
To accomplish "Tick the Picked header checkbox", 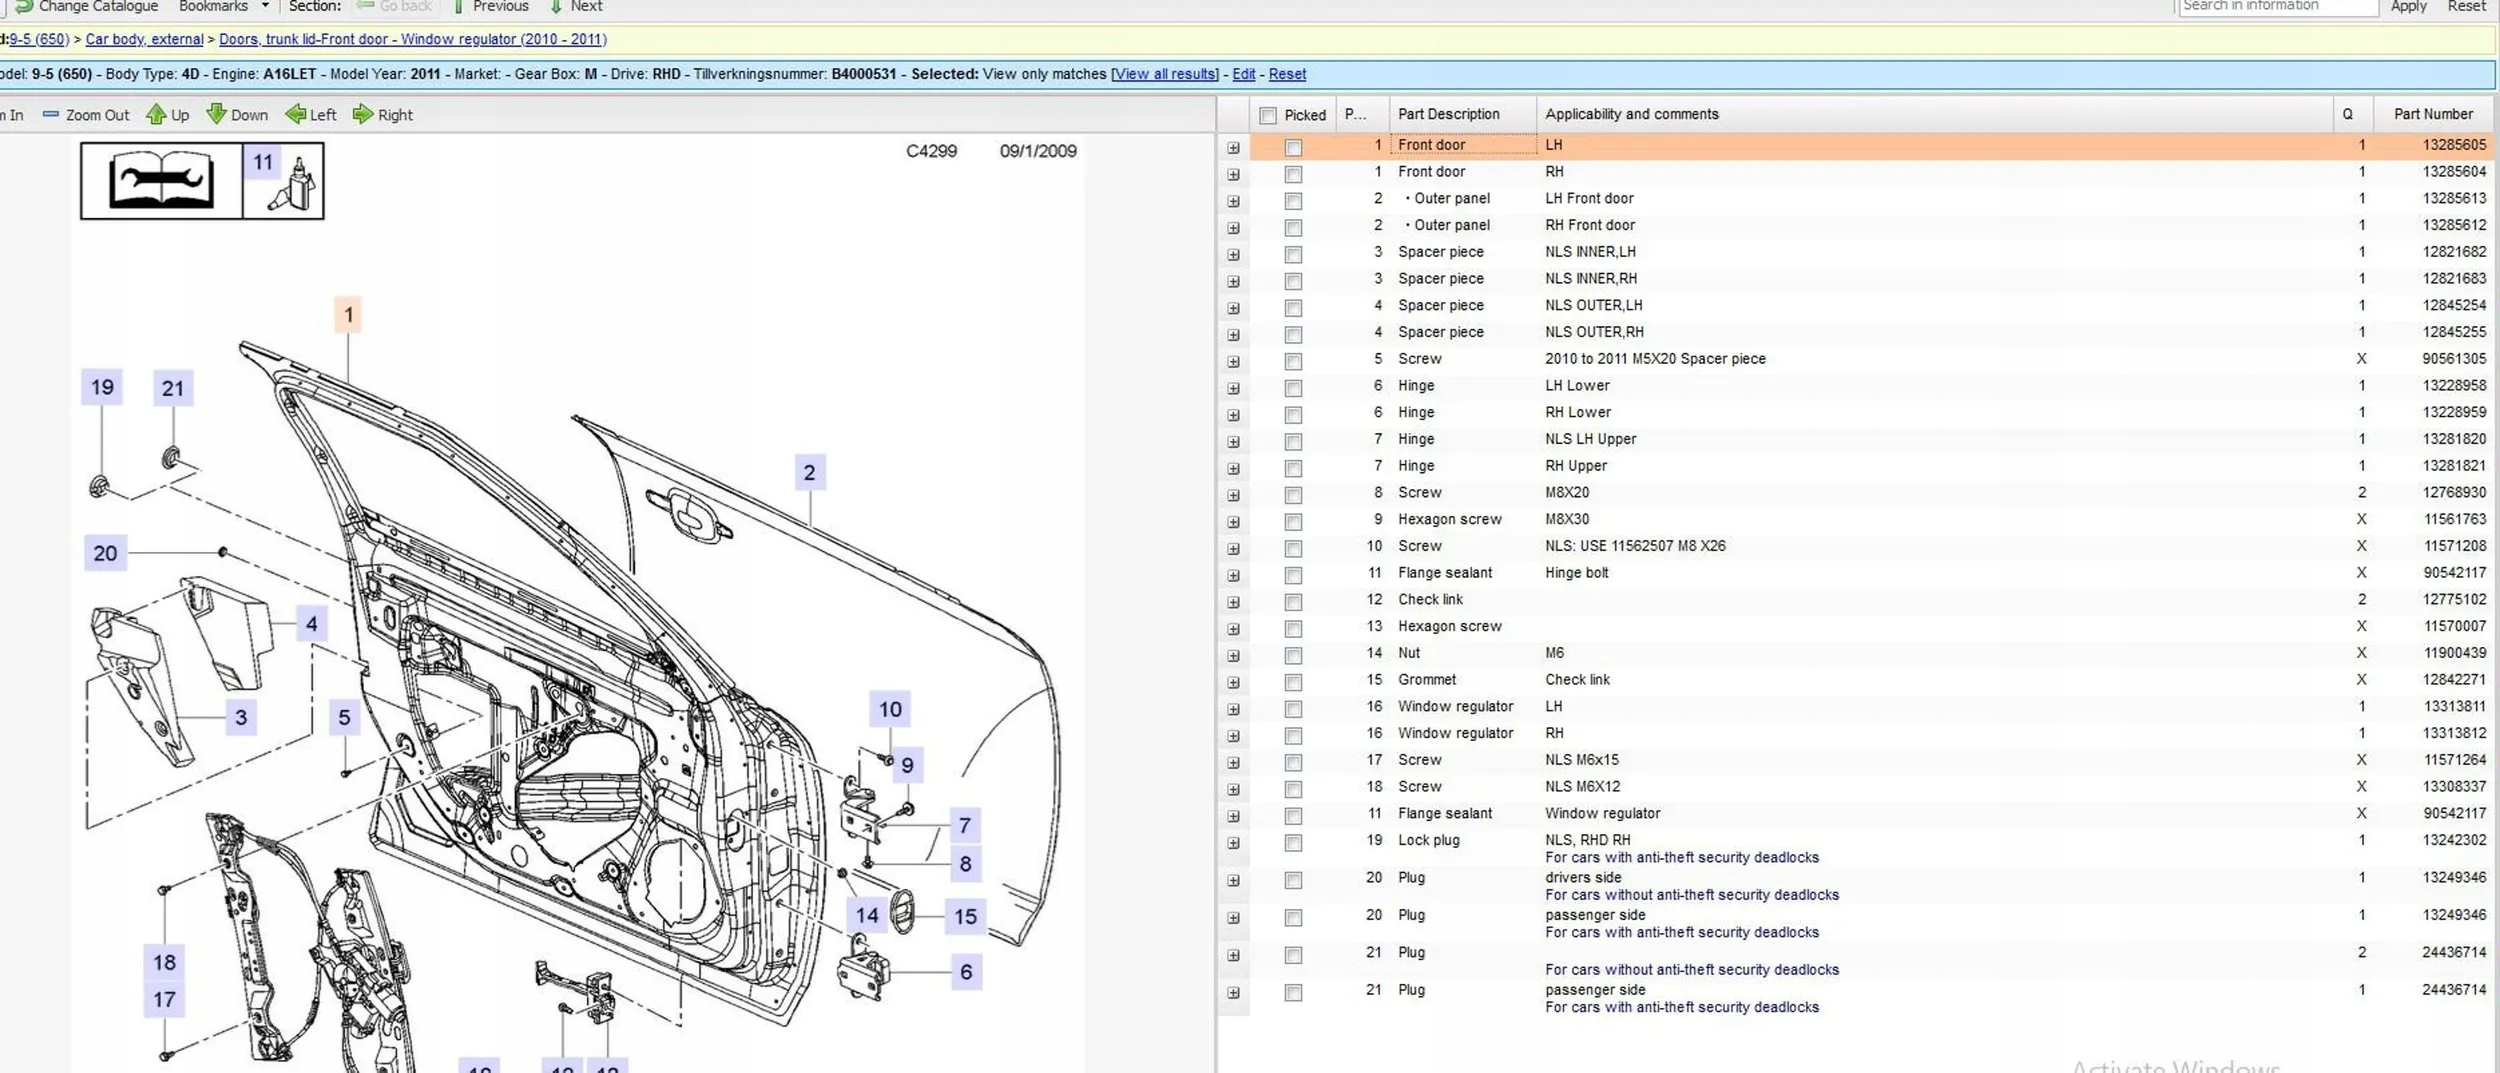I will pos(1268,116).
